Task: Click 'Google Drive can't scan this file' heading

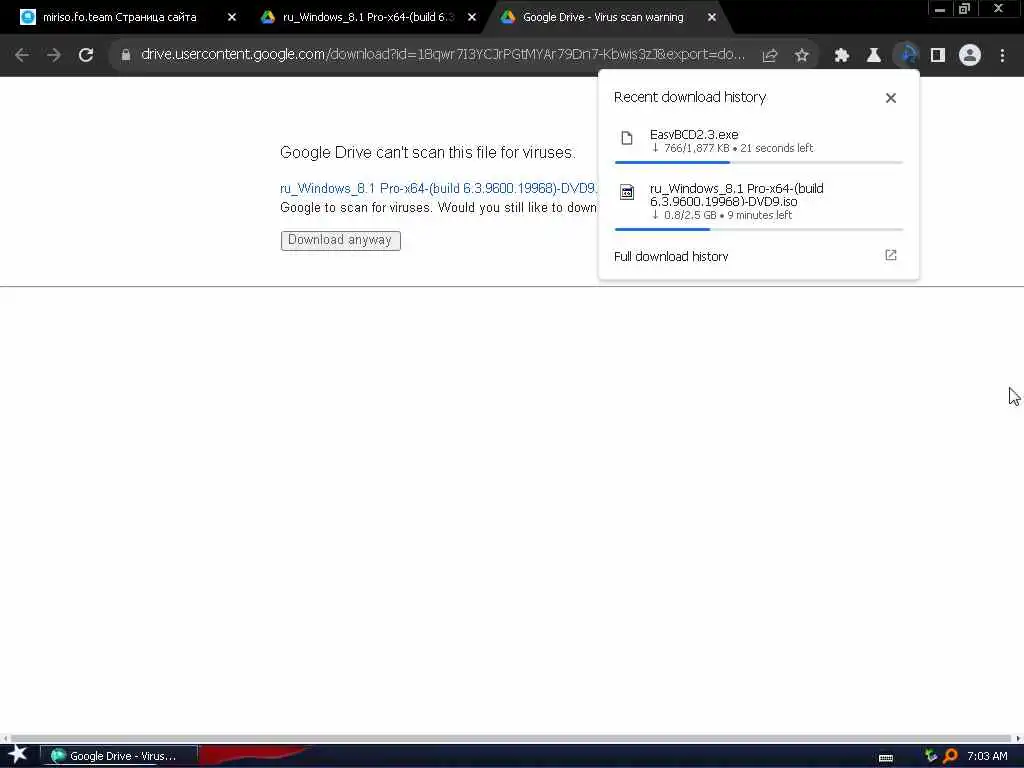Action: pyautogui.click(x=428, y=153)
